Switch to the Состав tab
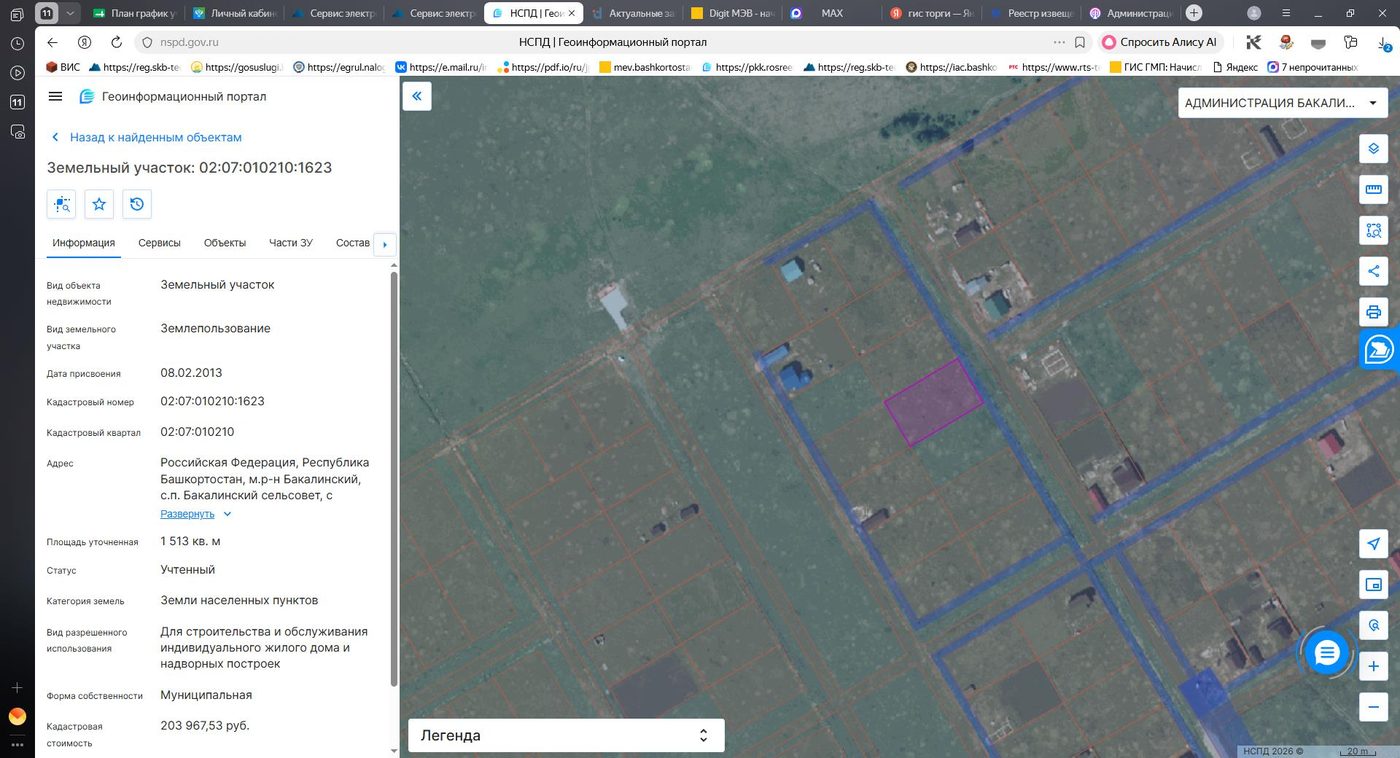Screen dimensions: 1400x758 click(353, 243)
